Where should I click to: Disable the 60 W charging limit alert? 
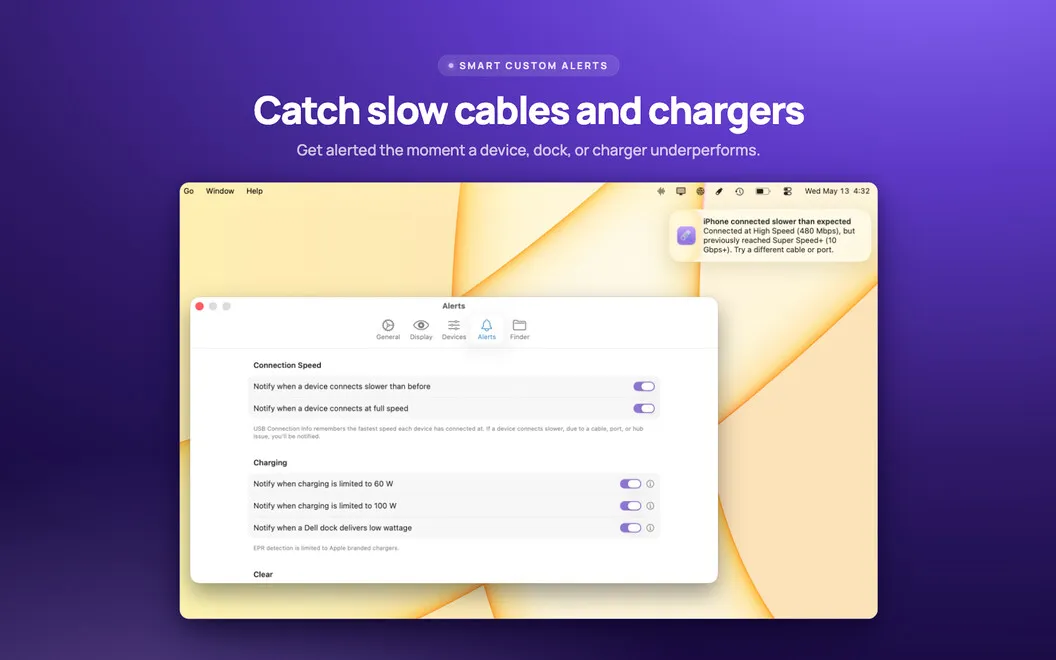pos(630,484)
